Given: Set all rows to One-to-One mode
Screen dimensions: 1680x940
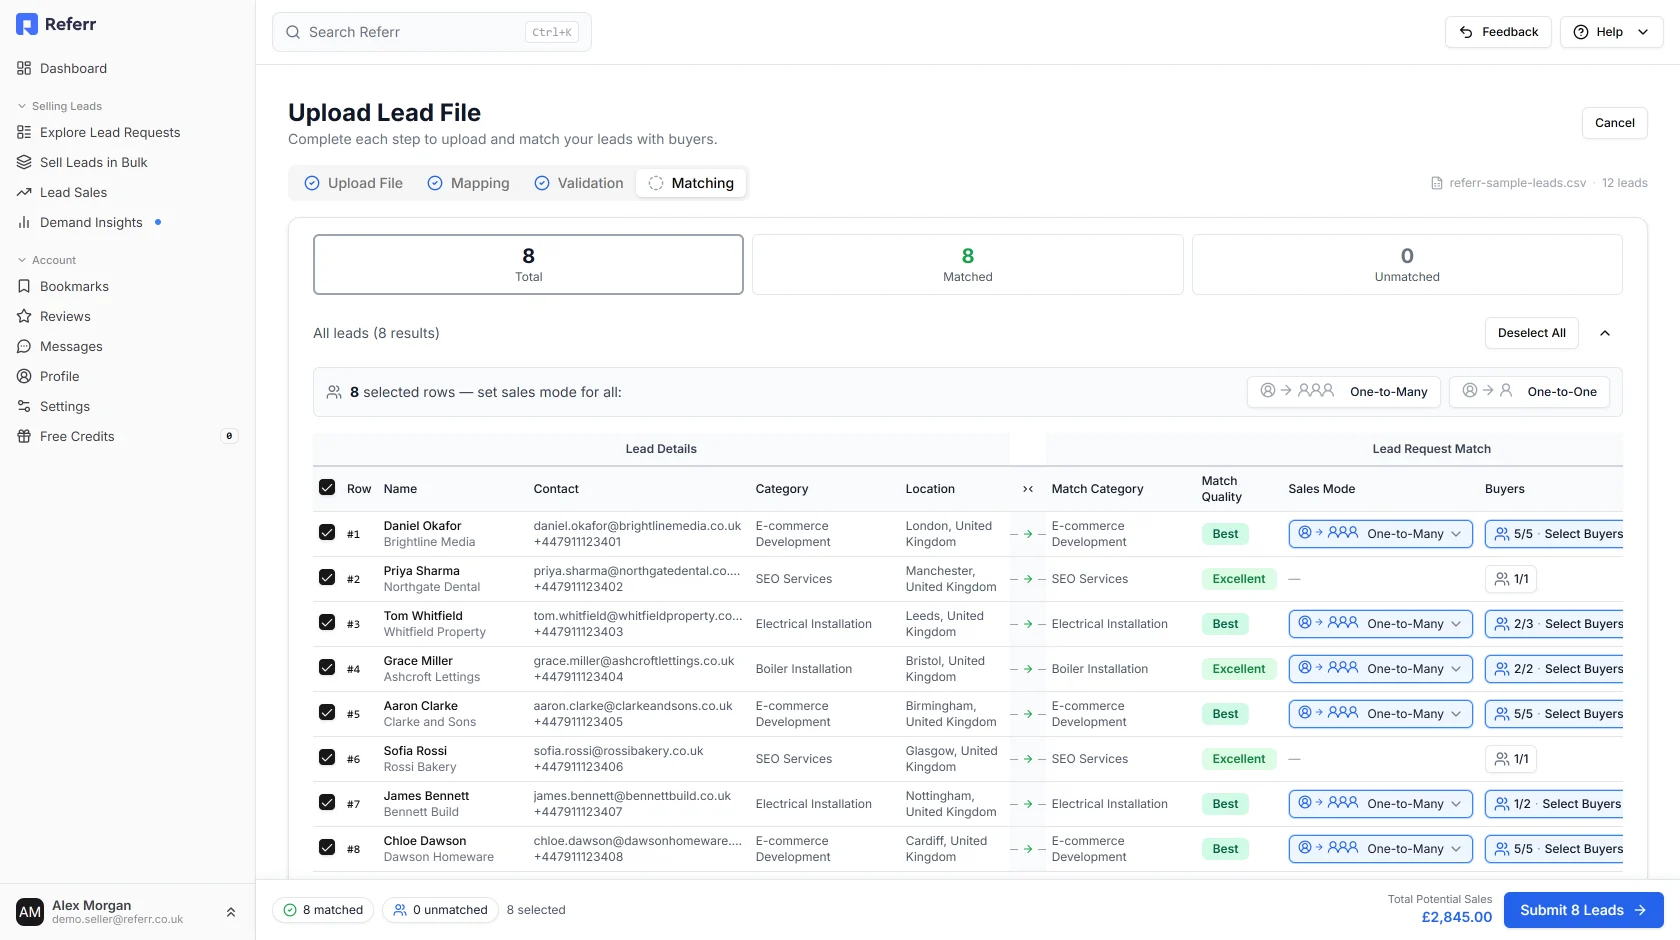Looking at the screenshot, I should coord(1529,392).
